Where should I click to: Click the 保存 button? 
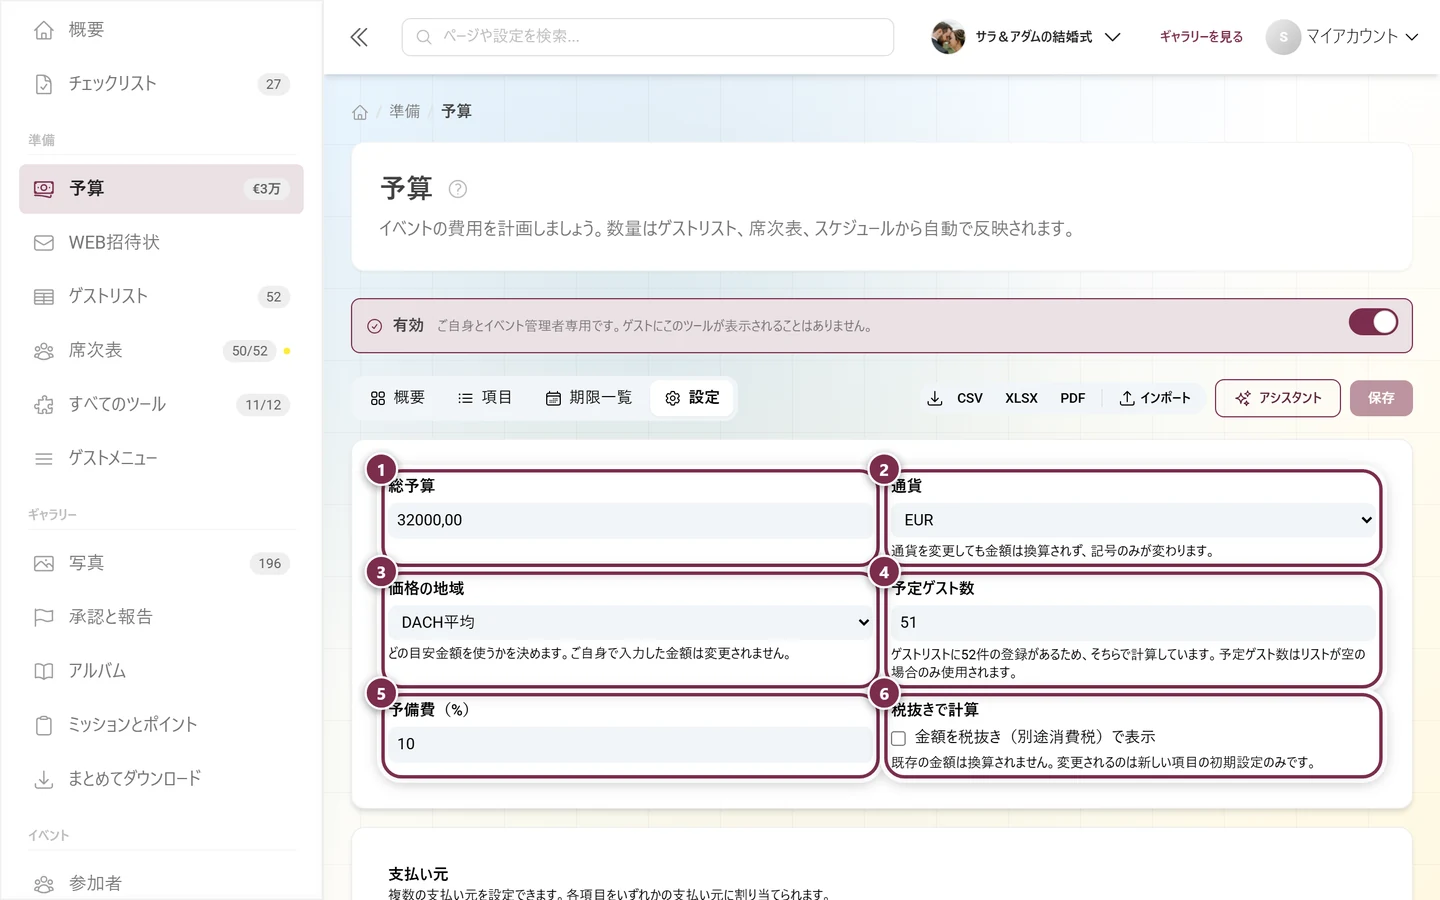click(1381, 398)
